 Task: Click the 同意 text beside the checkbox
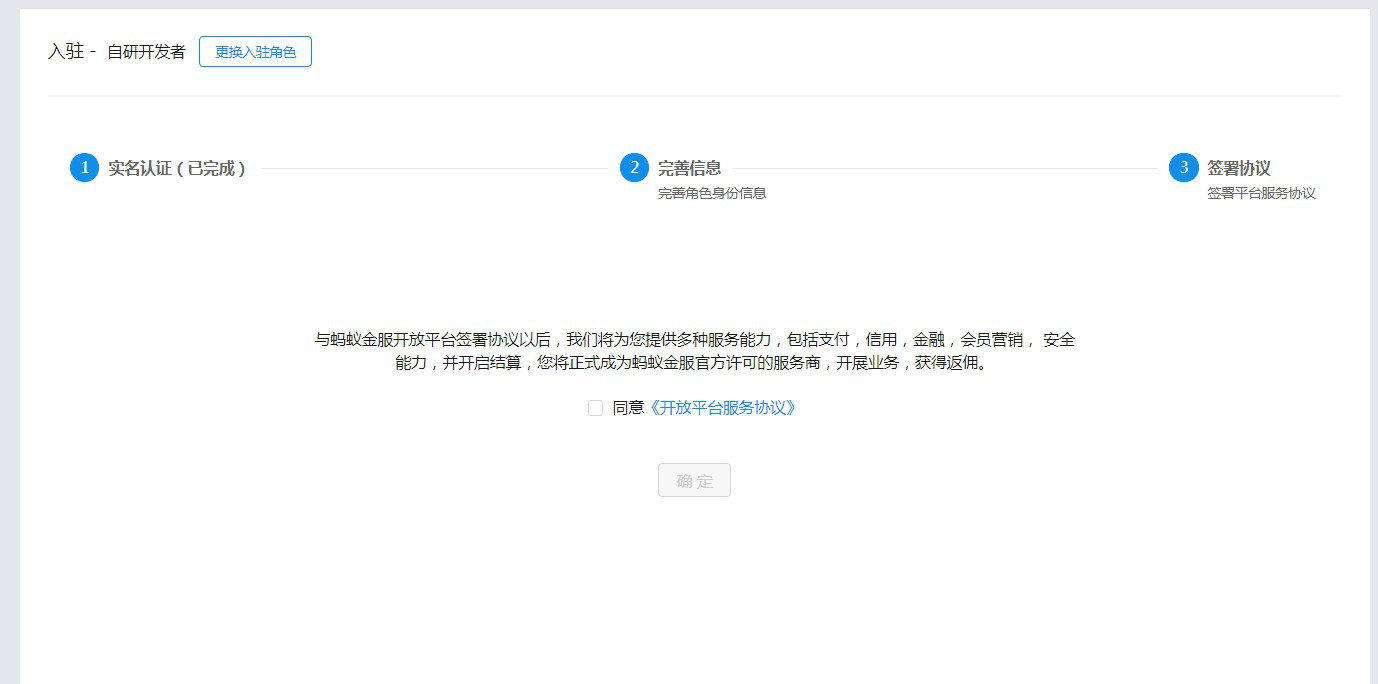point(628,408)
